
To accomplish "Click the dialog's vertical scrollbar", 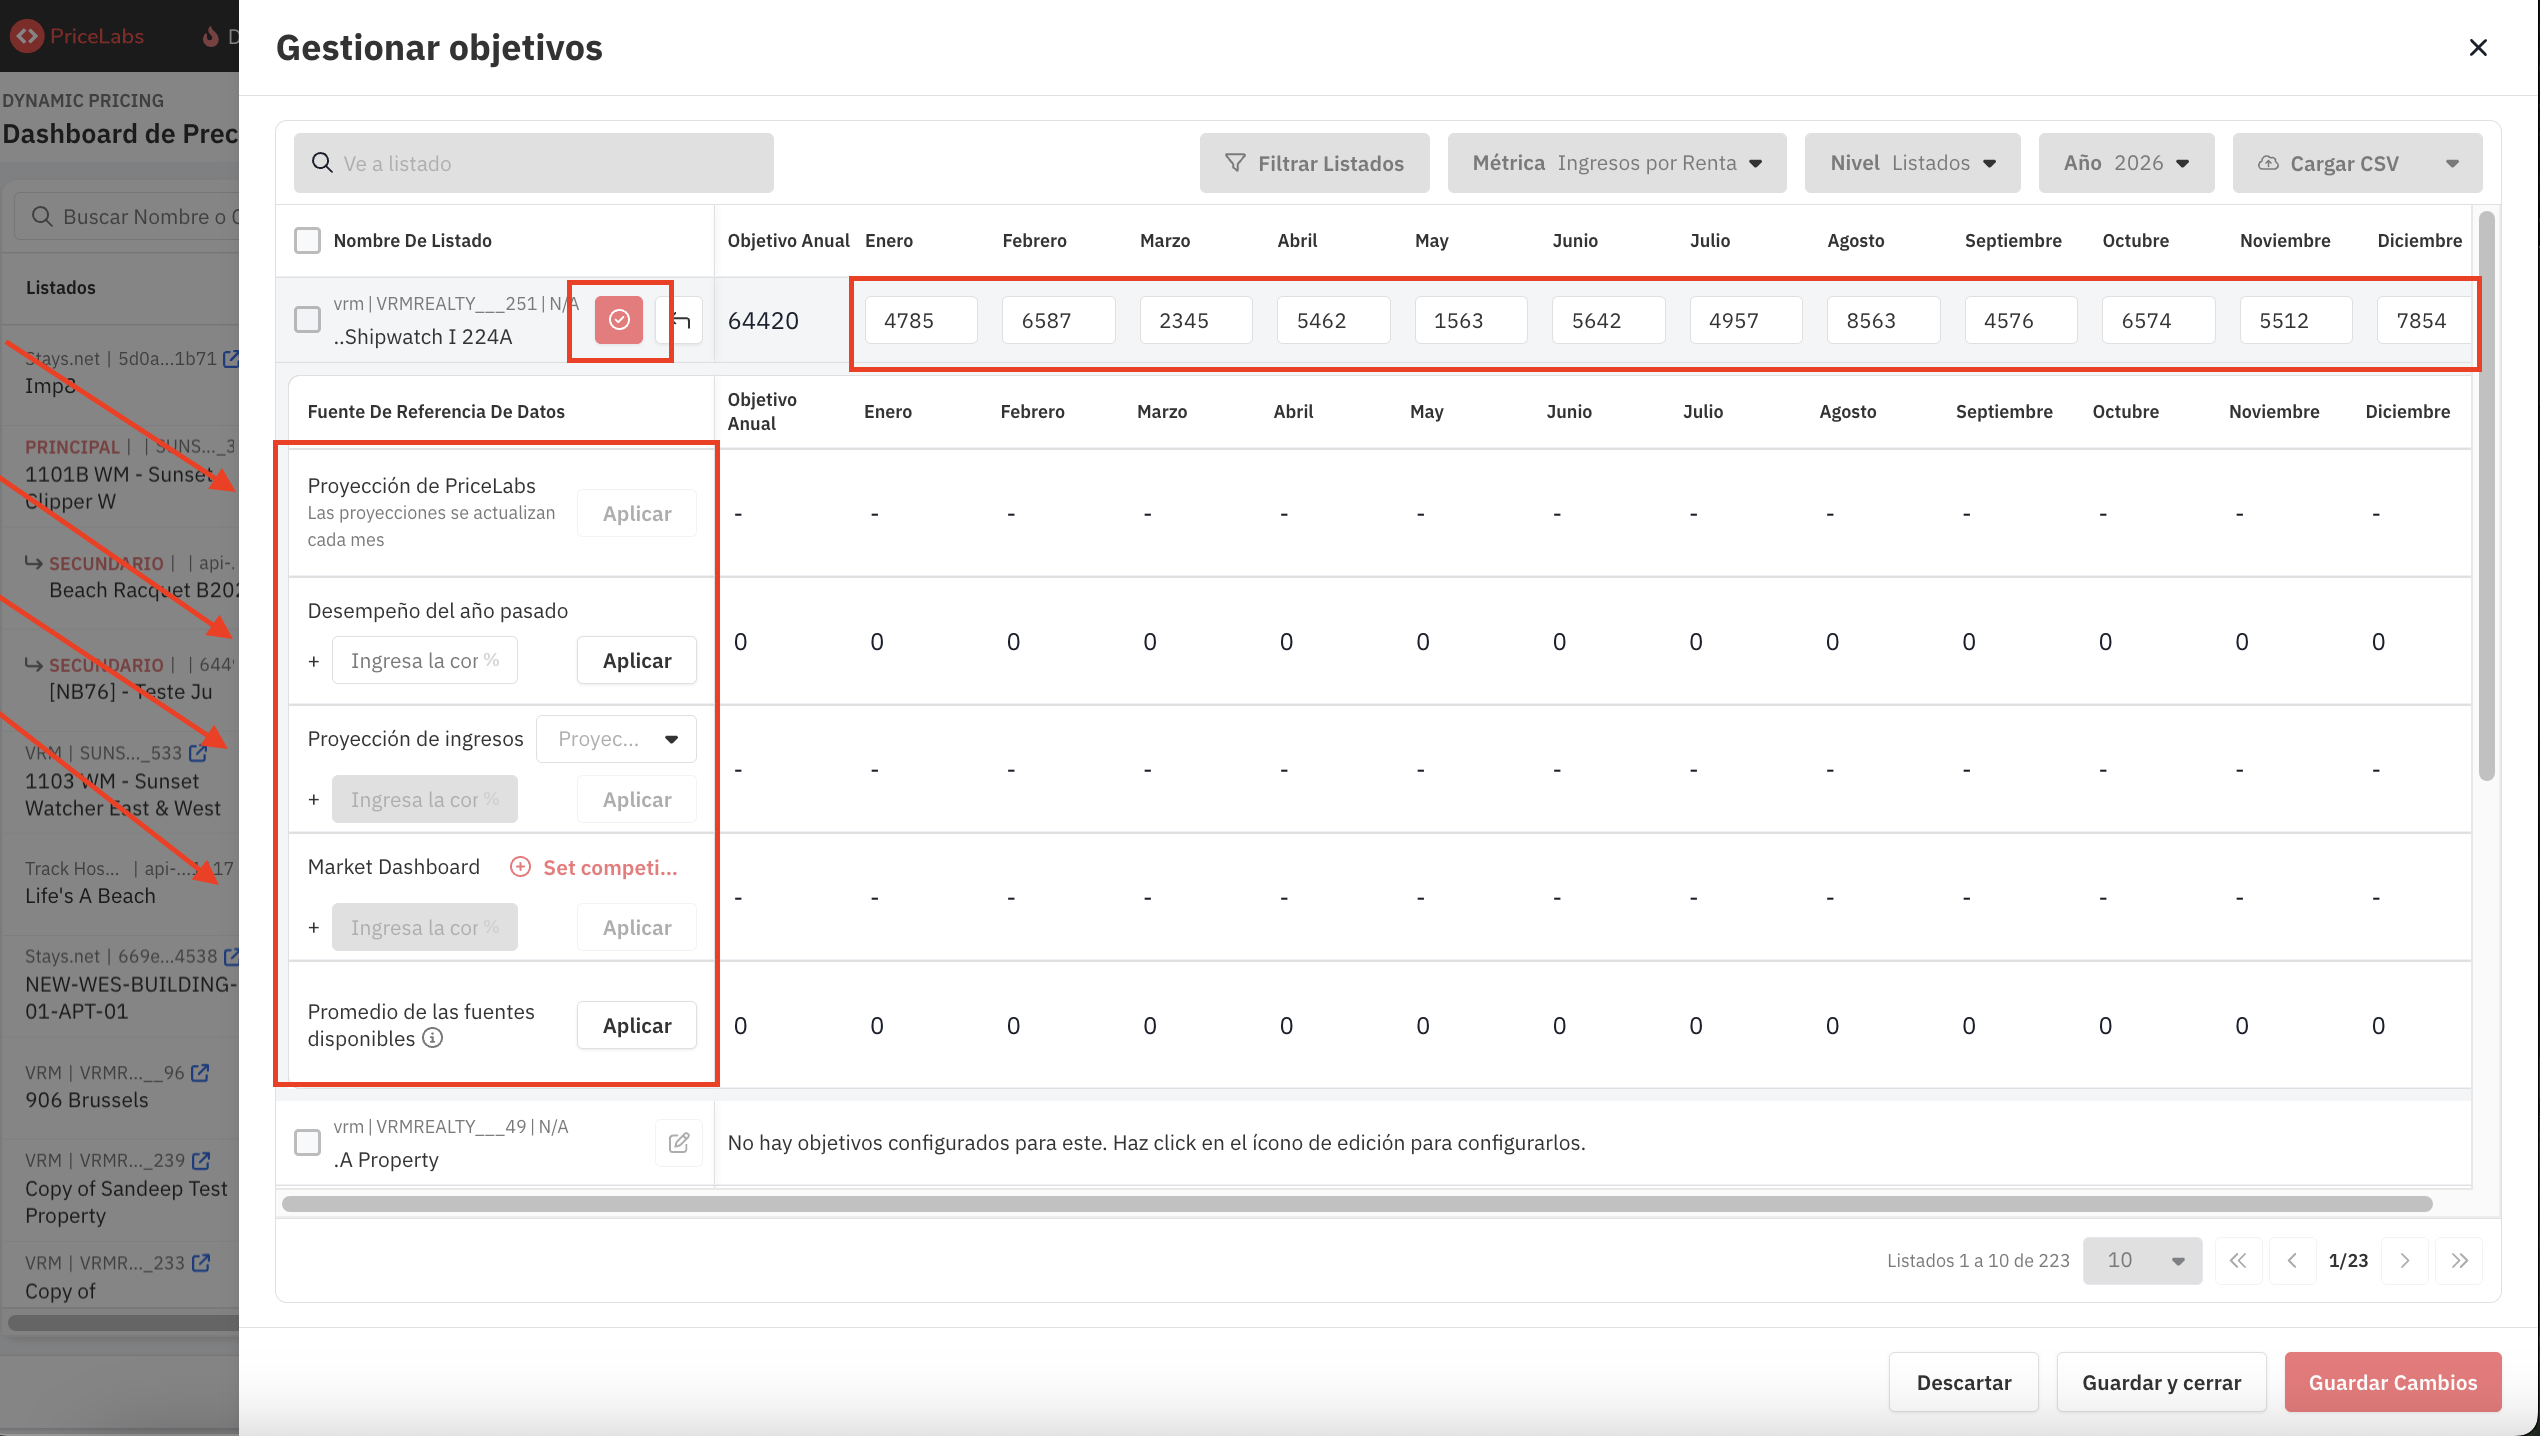I will click(2487, 496).
